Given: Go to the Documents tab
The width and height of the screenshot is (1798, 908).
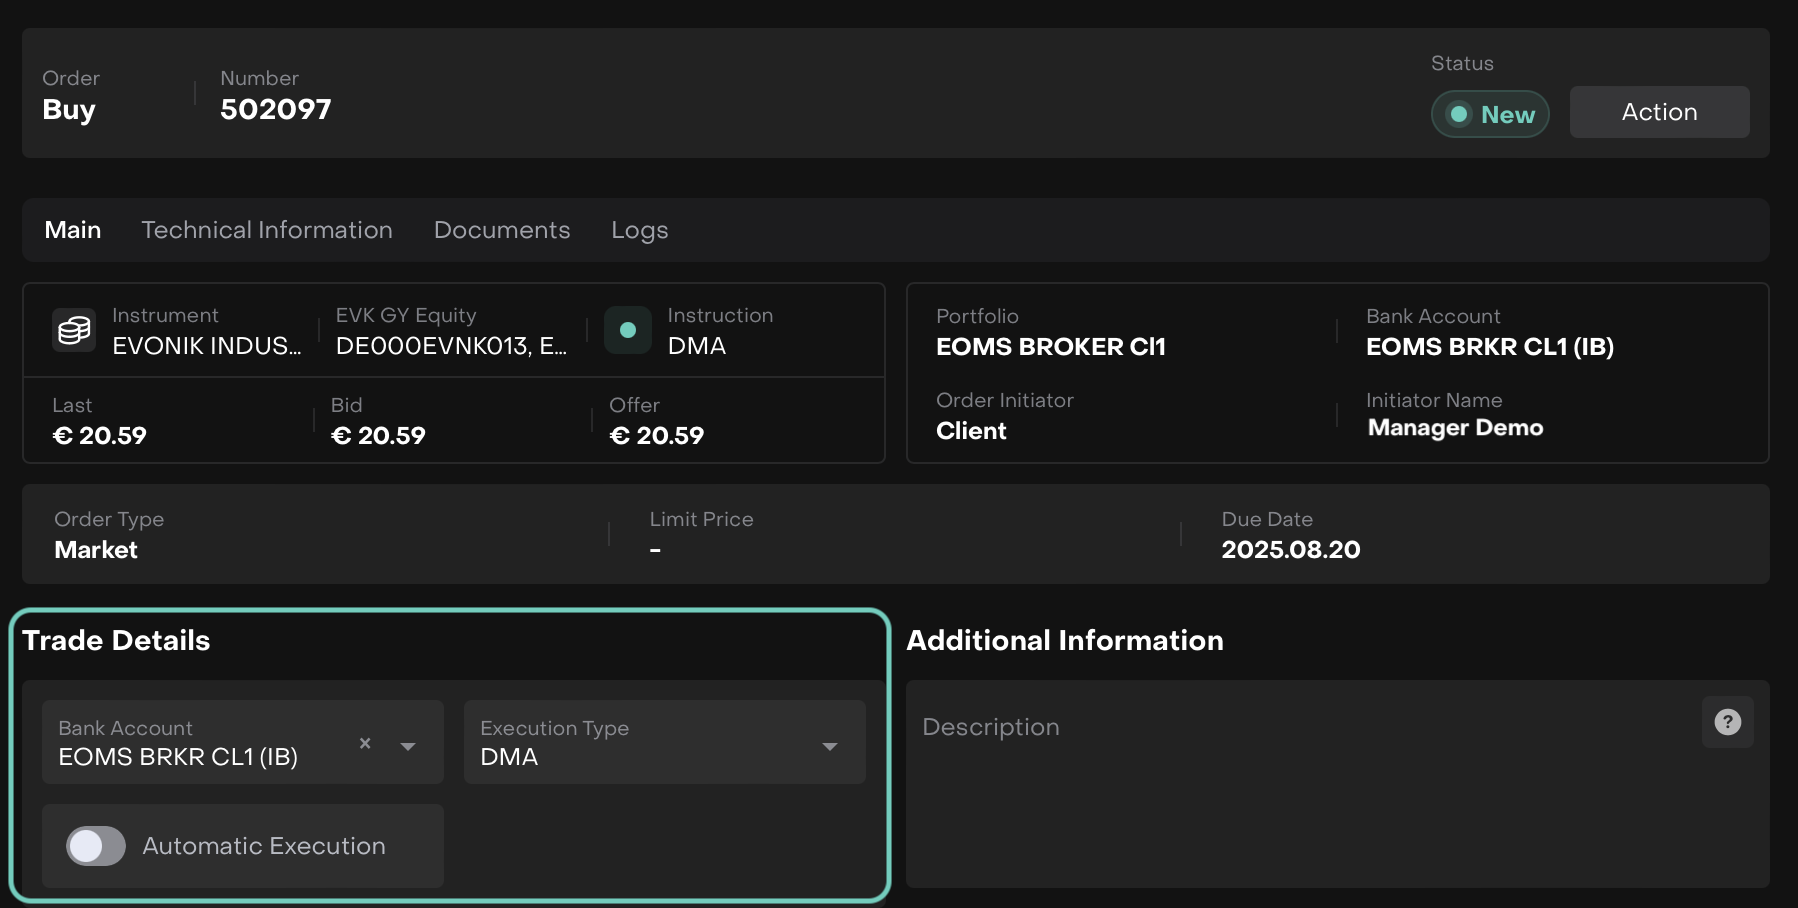Looking at the screenshot, I should point(502,230).
